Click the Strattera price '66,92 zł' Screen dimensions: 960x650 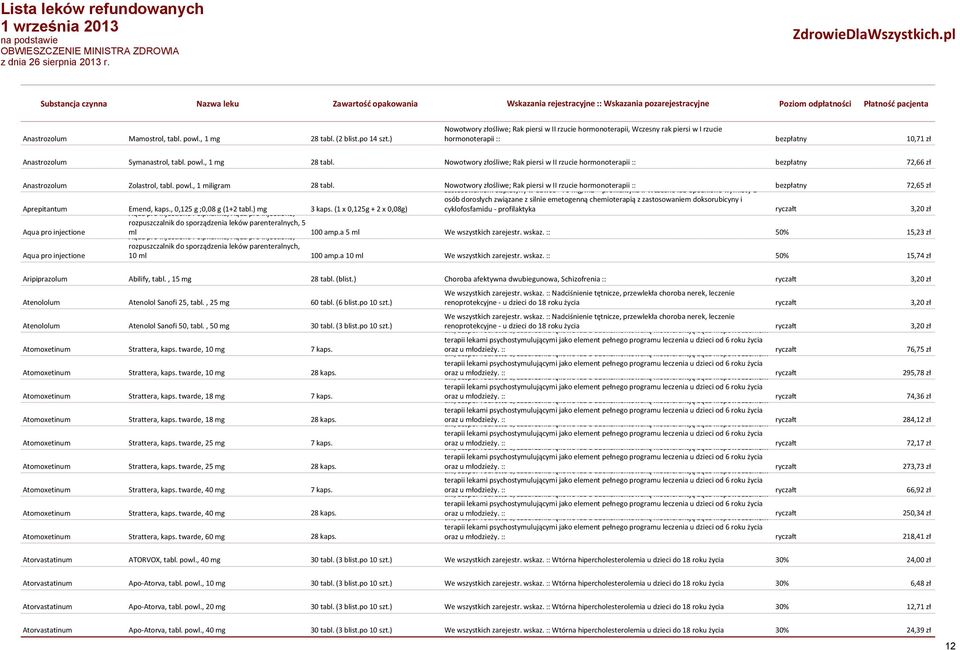(918, 490)
